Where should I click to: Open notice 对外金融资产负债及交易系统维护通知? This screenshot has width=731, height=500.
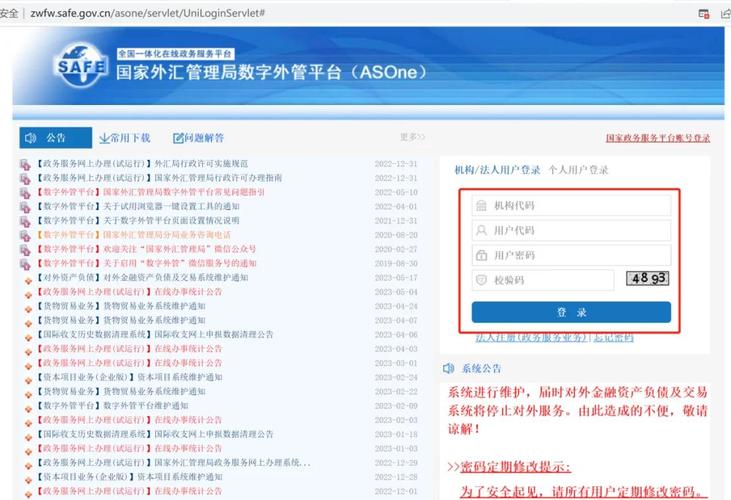(175, 277)
